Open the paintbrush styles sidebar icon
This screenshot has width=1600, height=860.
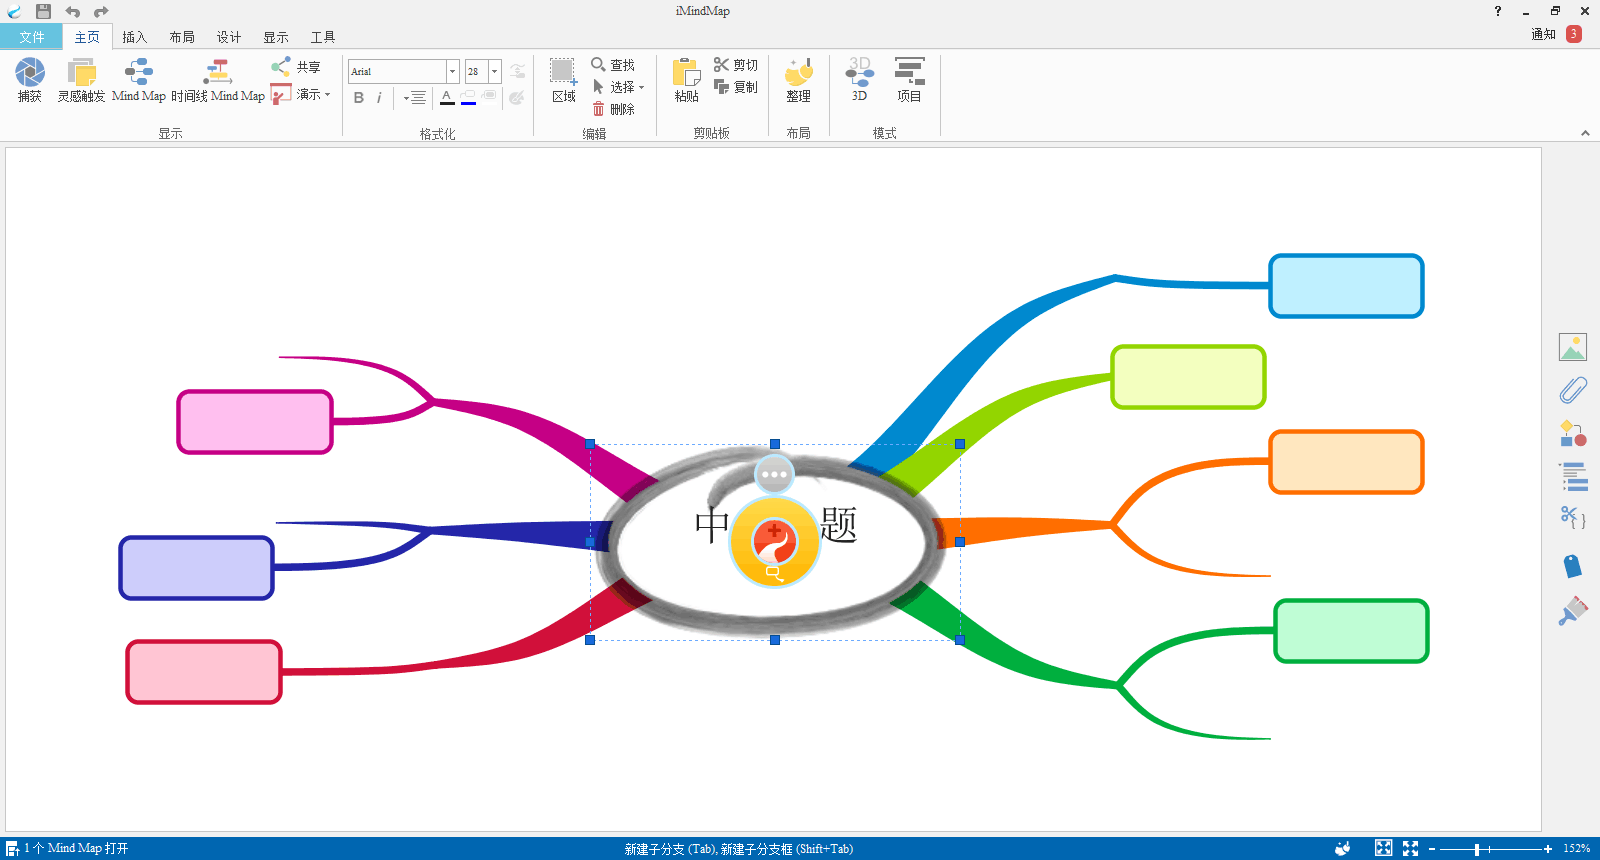[x=1573, y=610]
